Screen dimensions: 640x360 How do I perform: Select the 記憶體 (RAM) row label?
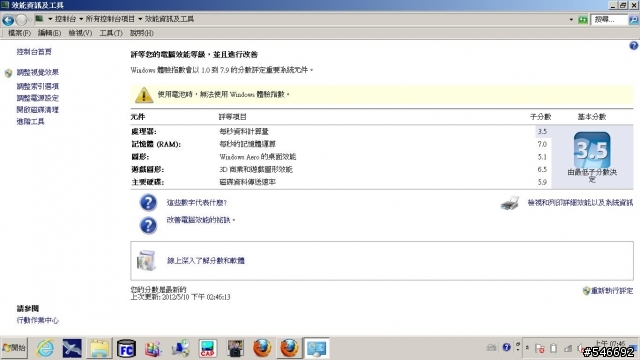click(x=156, y=144)
